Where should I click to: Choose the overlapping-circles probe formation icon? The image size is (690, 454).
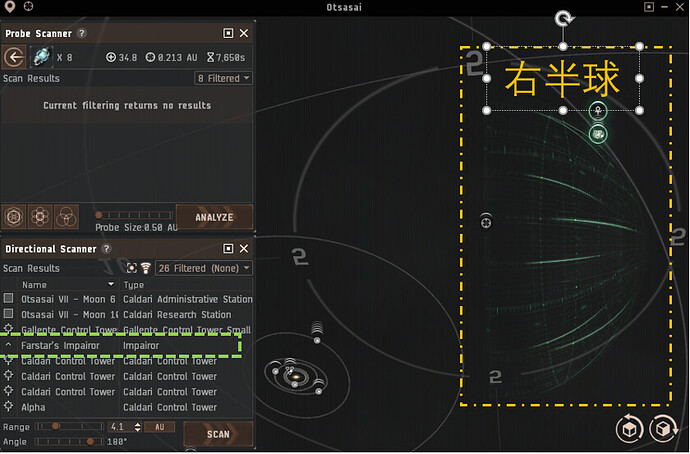point(66,216)
